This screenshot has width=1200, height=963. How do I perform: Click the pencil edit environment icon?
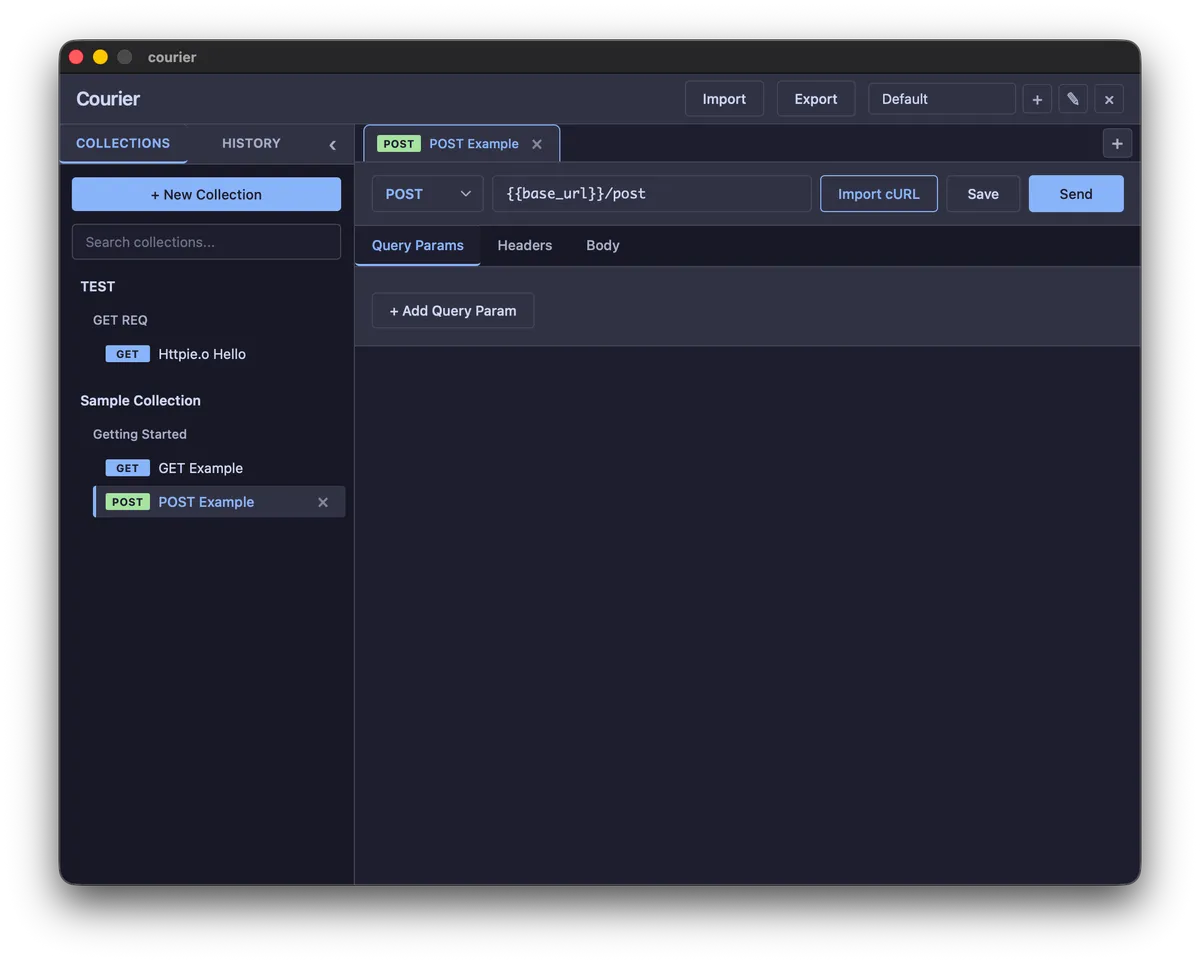click(x=1073, y=99)
